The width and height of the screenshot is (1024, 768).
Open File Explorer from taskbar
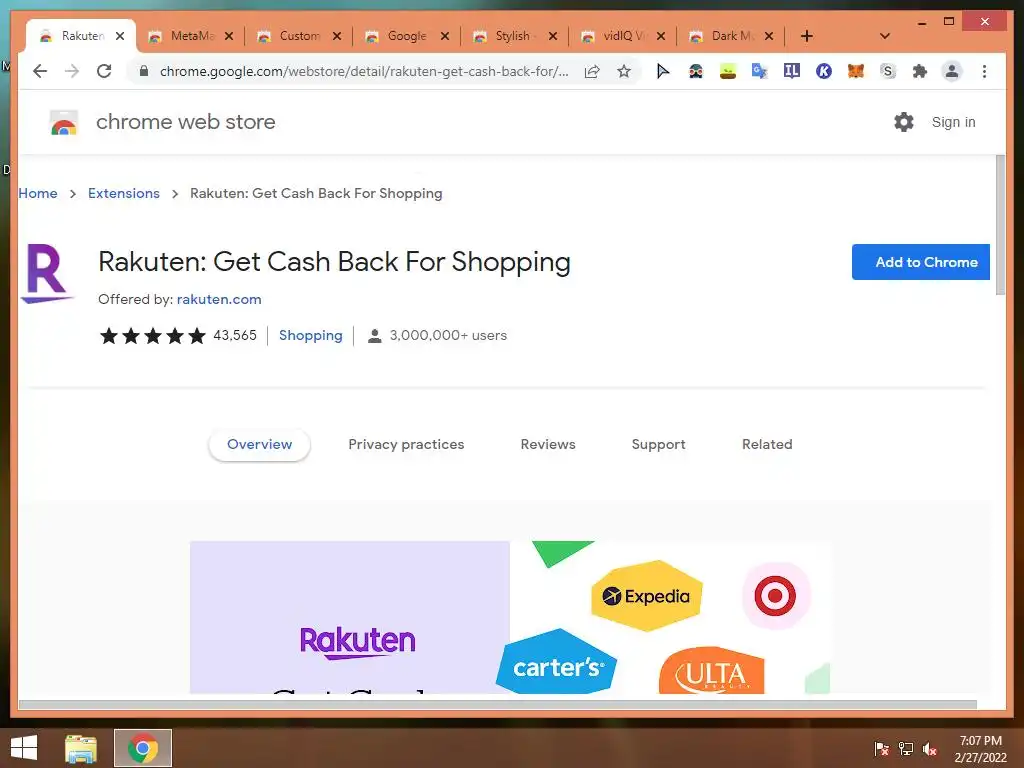(81, 748)
